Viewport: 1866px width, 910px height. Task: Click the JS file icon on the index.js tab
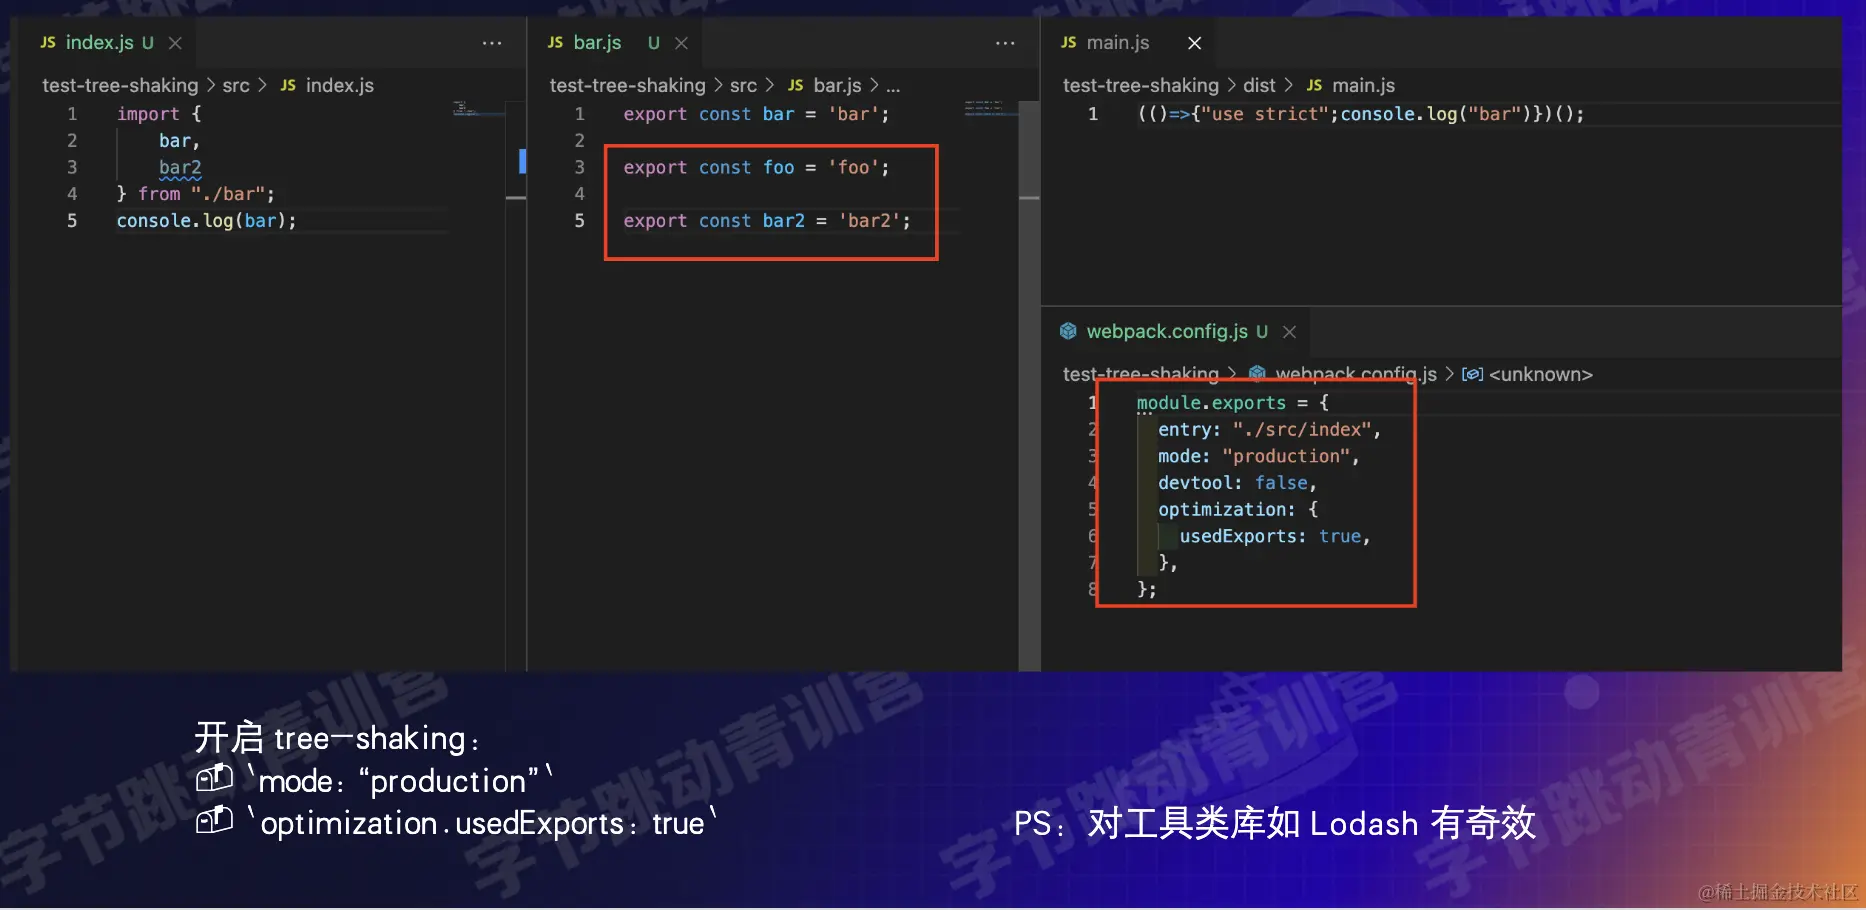[47, 42]
